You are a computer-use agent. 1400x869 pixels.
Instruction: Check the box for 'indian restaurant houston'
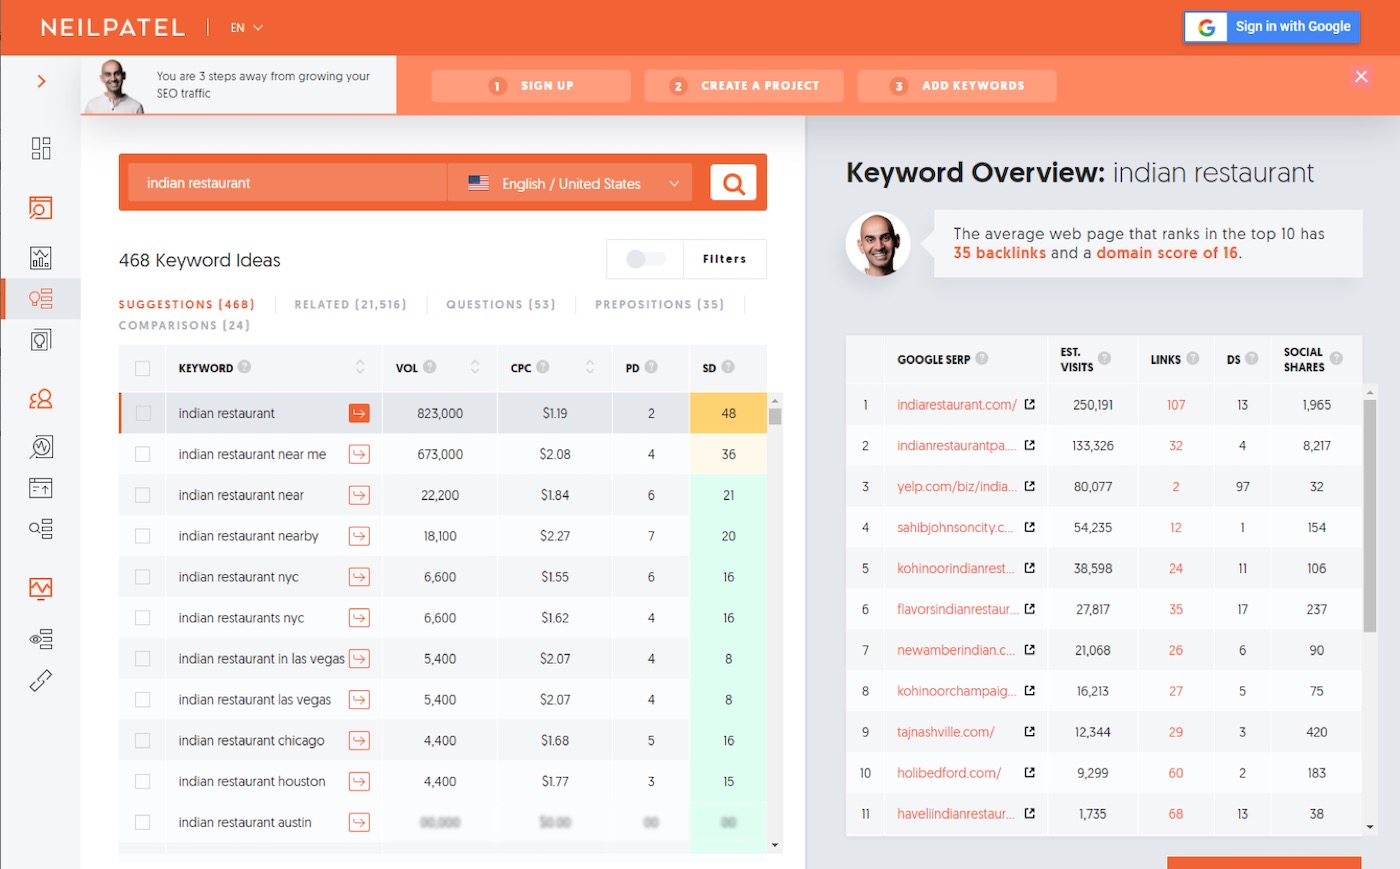143,782
